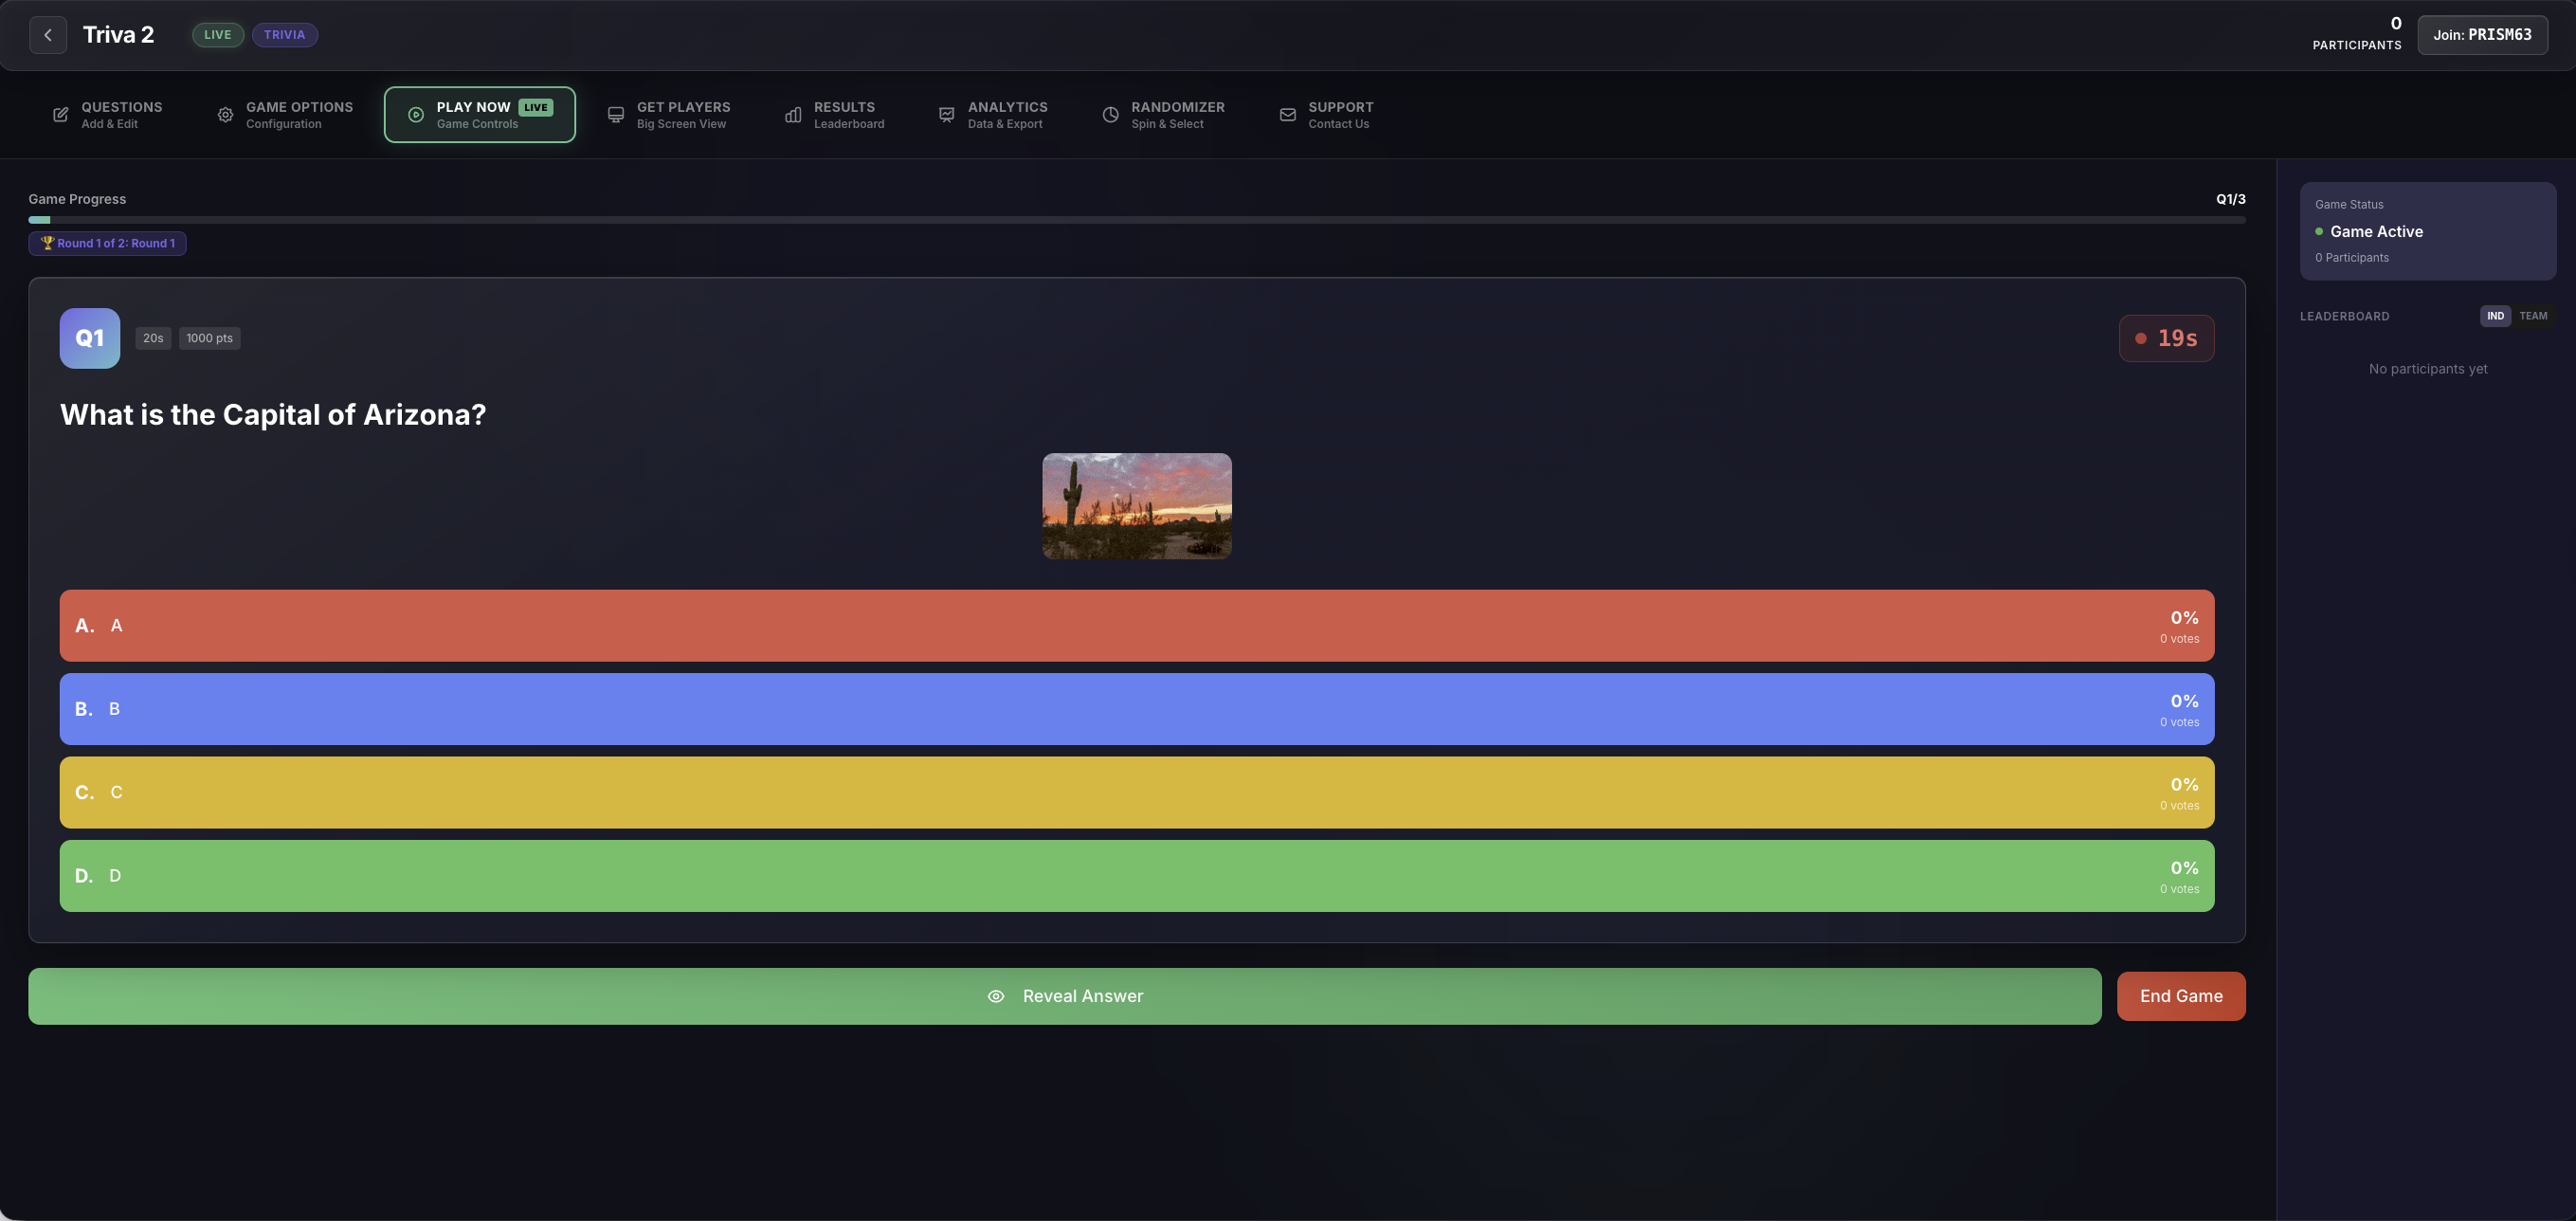
Task: Click the TRIVIA badge
Action: coord(285,35)
